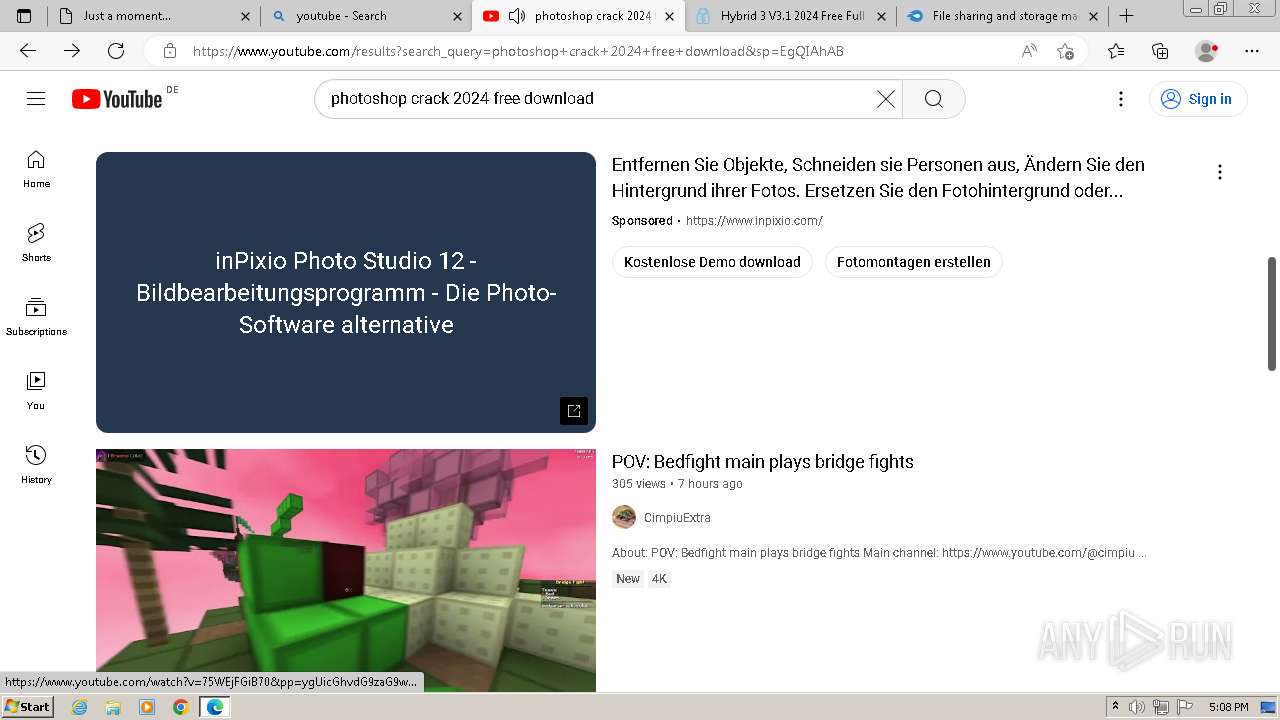Open File Explorer from taskbar
Image resolution: width=1280 pixels, height=720 pixels.
point(113,707)
